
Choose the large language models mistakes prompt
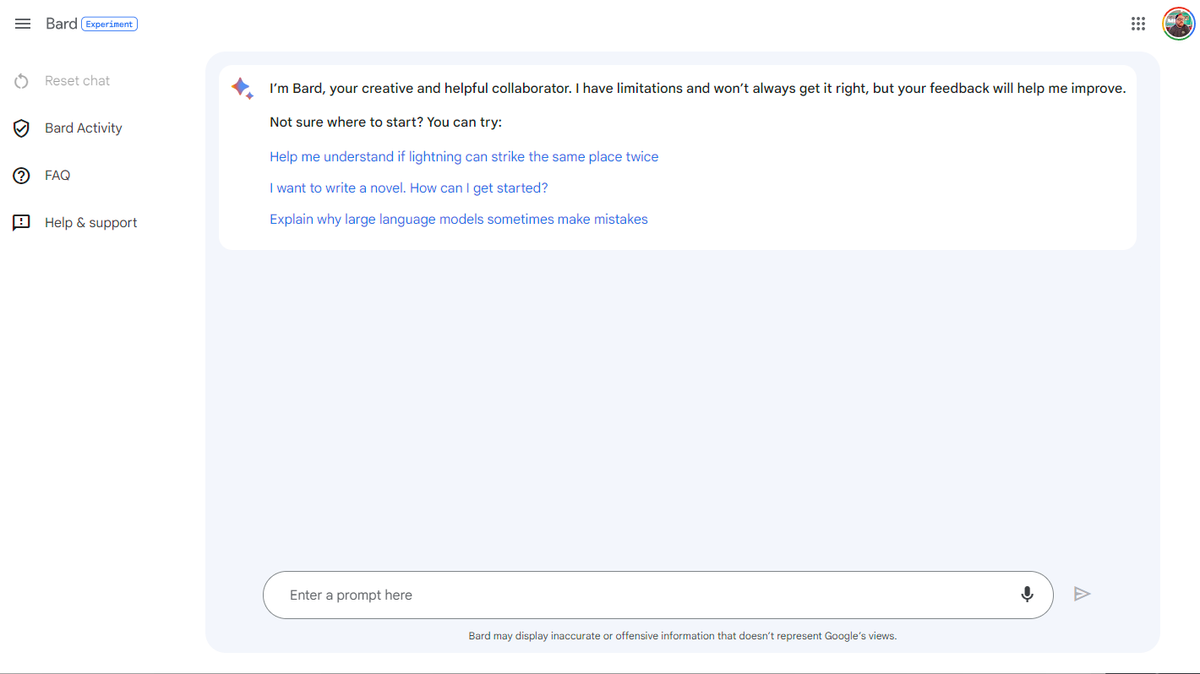click(459, 219)
